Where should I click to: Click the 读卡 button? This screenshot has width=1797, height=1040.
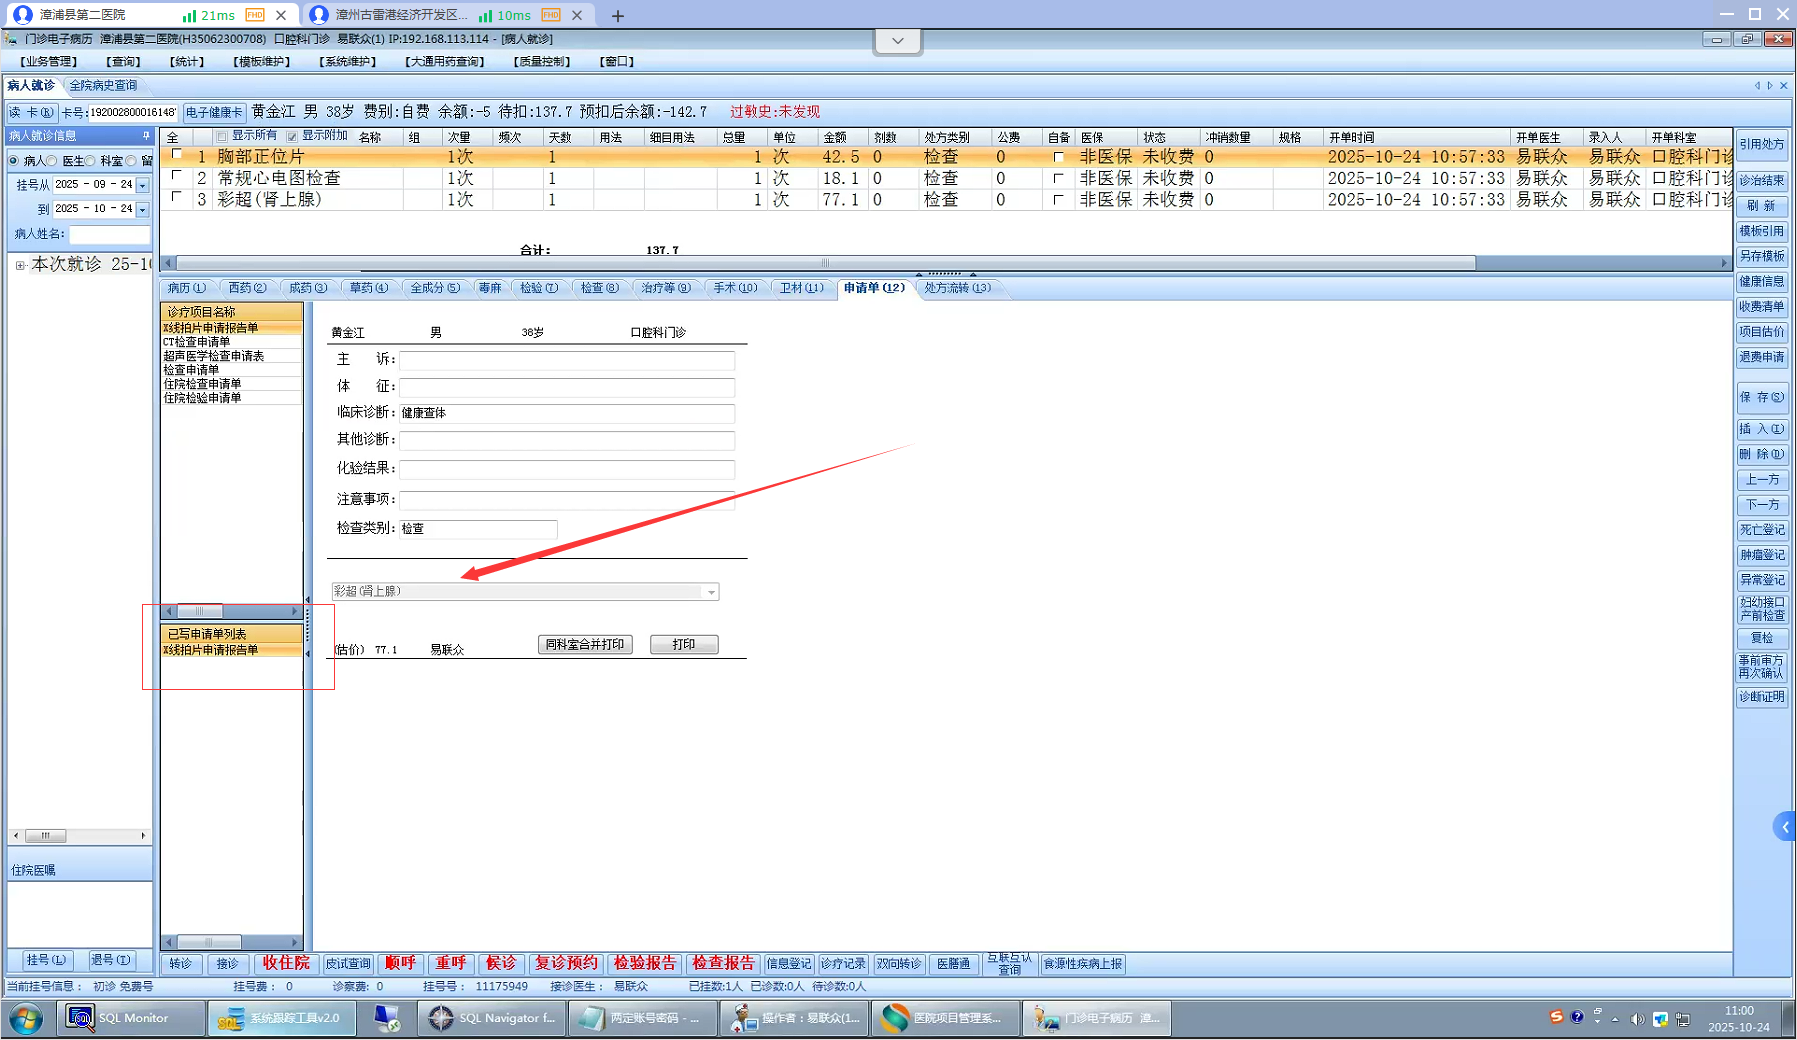pos(31,112)
